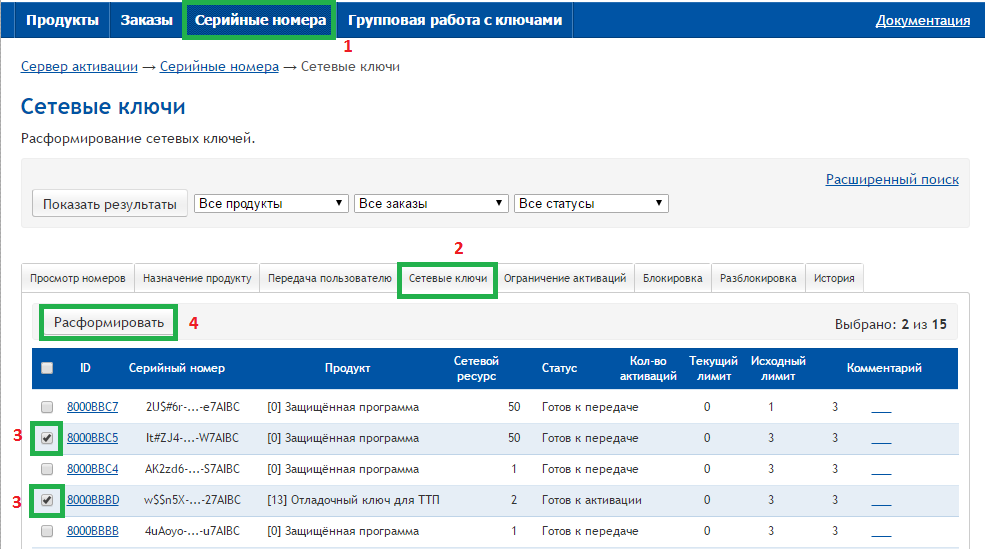Screen dimensions: 985x549
Task: Open the "Все статусы" filter dropdown
Action: pyautogui.click(x=590, y=203)
